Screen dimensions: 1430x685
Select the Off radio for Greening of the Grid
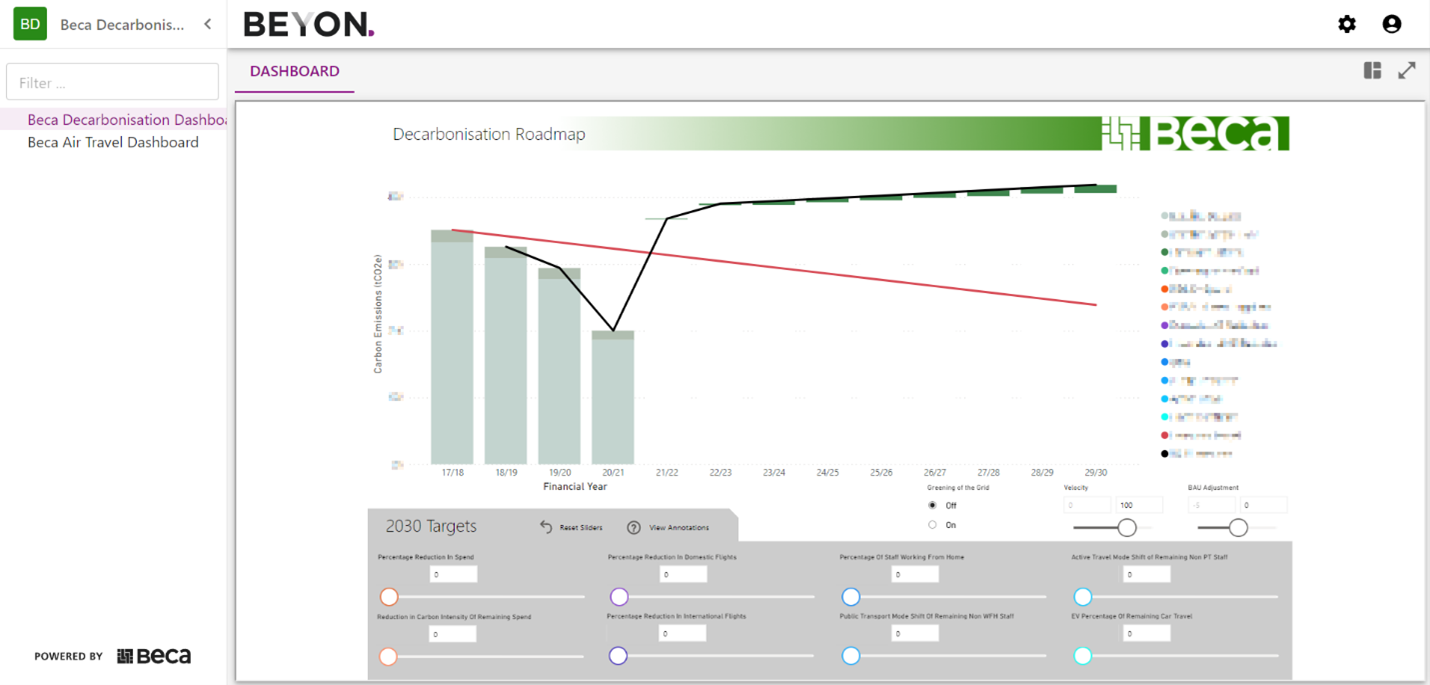pos(931,505)
